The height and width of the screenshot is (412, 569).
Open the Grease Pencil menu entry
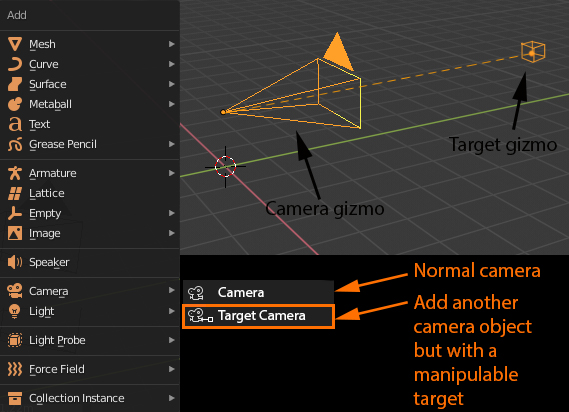click(x=90, y=144)
